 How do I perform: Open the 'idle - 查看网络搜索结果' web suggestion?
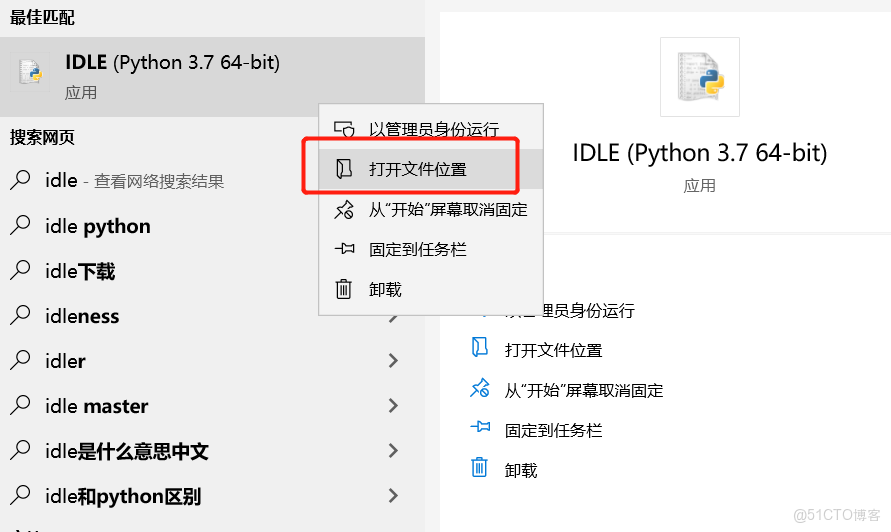point(159,181)
